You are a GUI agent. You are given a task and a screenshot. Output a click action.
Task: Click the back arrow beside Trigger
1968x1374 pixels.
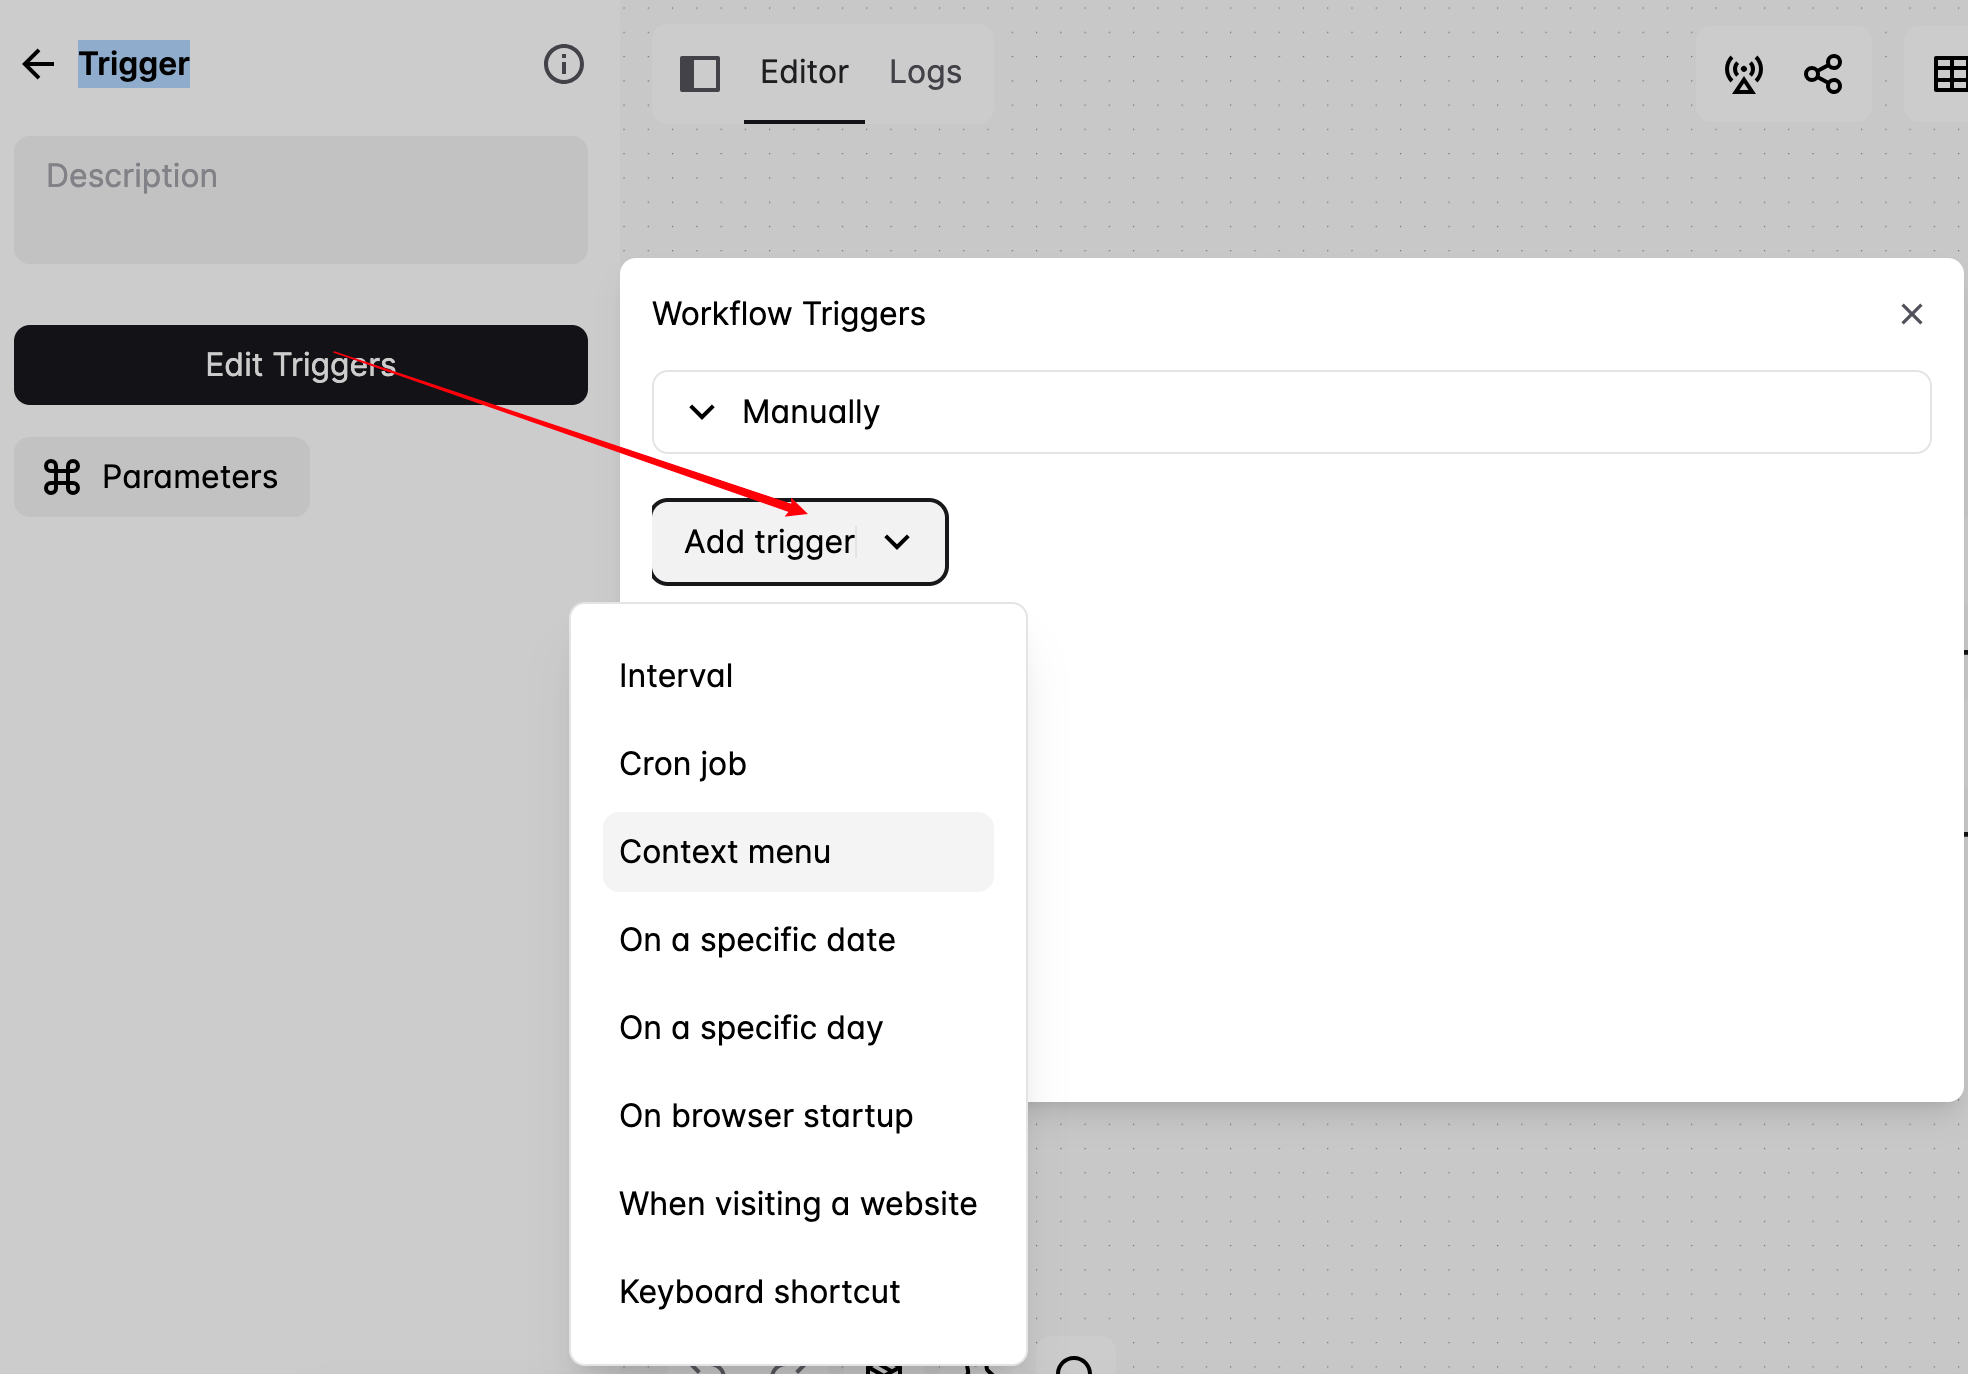[x=38, y=64]
